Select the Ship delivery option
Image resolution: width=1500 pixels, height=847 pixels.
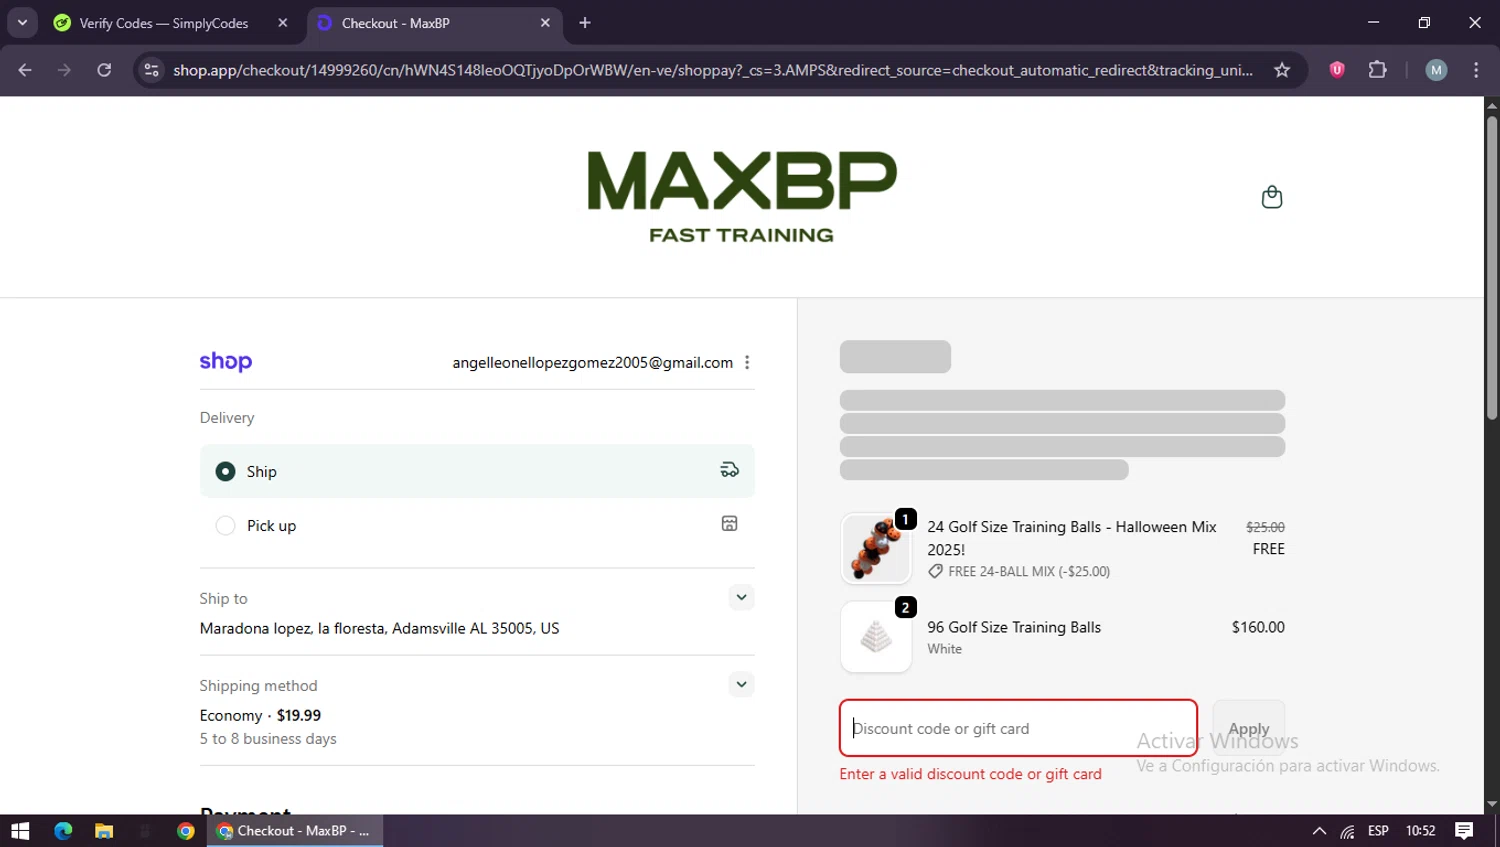point(477,471)
